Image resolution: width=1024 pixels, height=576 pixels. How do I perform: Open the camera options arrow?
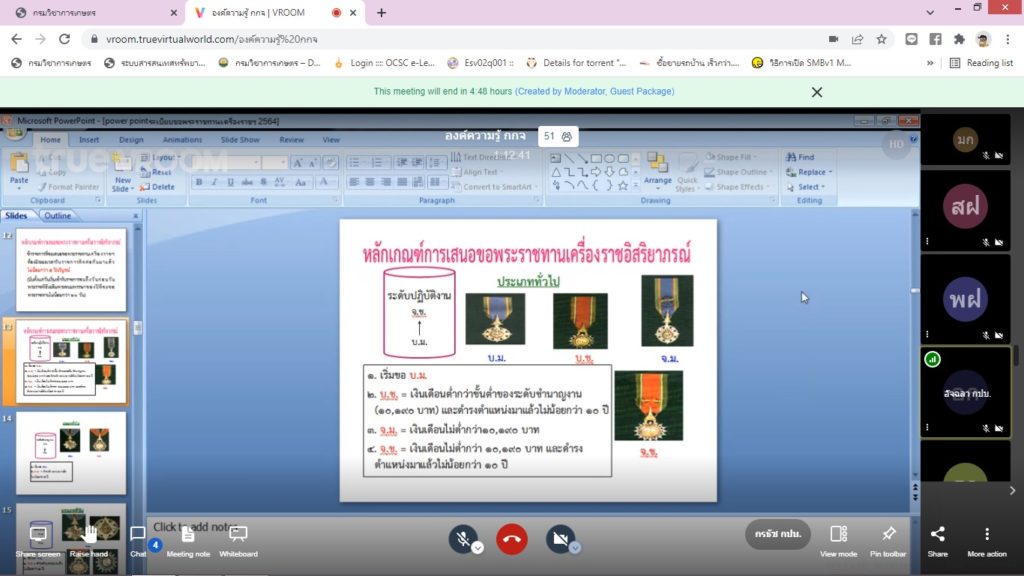(x=575, y=548)
